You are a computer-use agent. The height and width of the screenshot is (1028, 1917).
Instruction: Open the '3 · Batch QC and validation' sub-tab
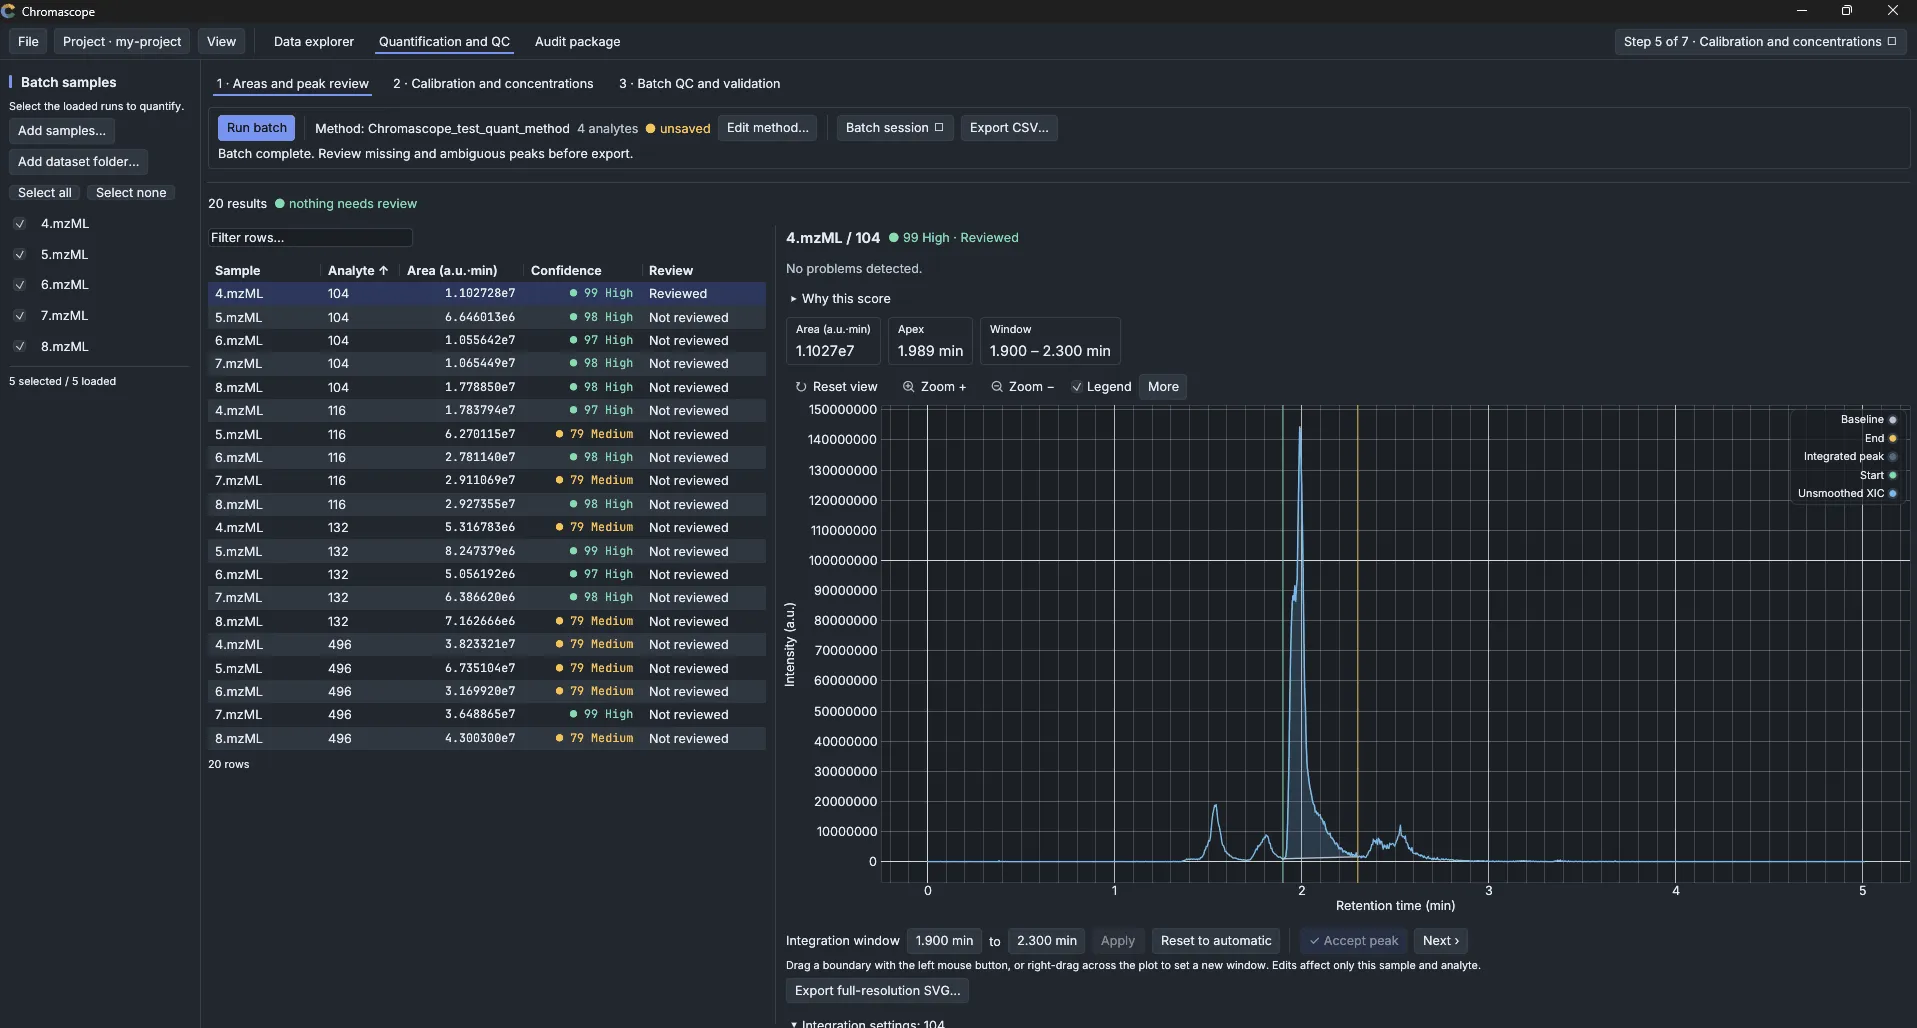(x=699, y=84)
